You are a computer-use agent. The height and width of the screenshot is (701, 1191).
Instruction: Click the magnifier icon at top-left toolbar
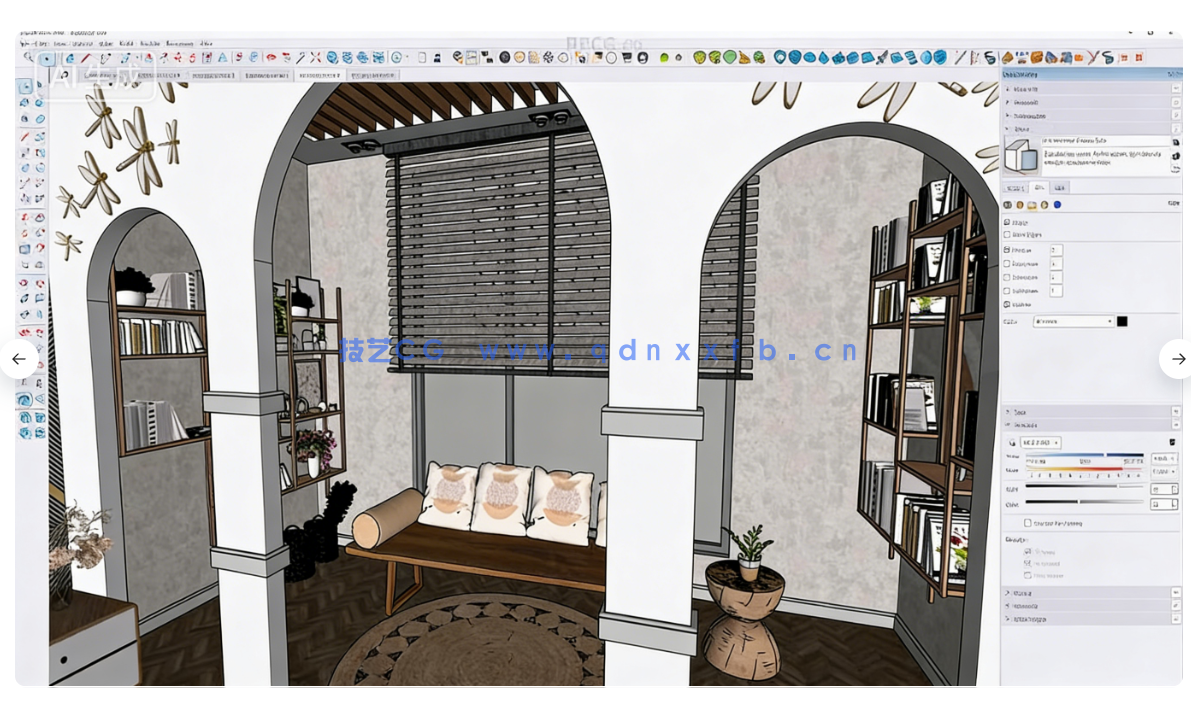(29, 59)
